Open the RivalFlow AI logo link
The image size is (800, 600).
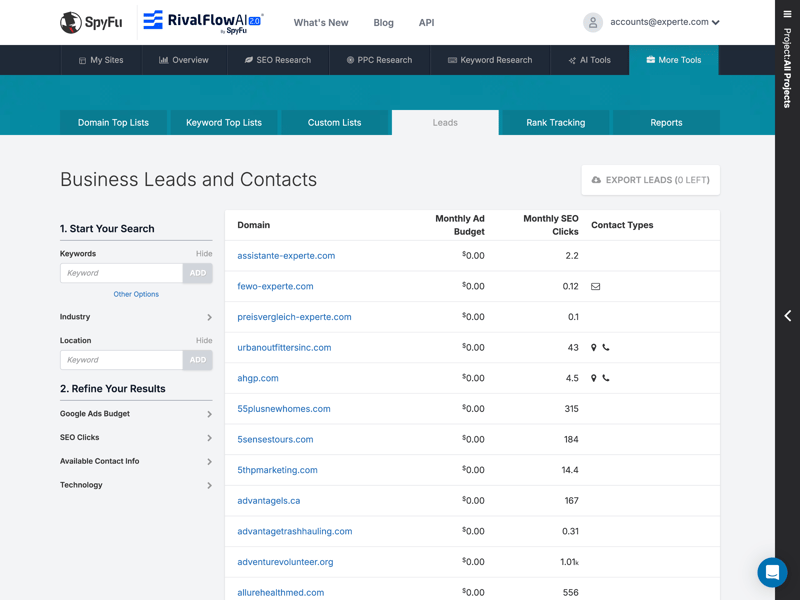pos(202,22)
